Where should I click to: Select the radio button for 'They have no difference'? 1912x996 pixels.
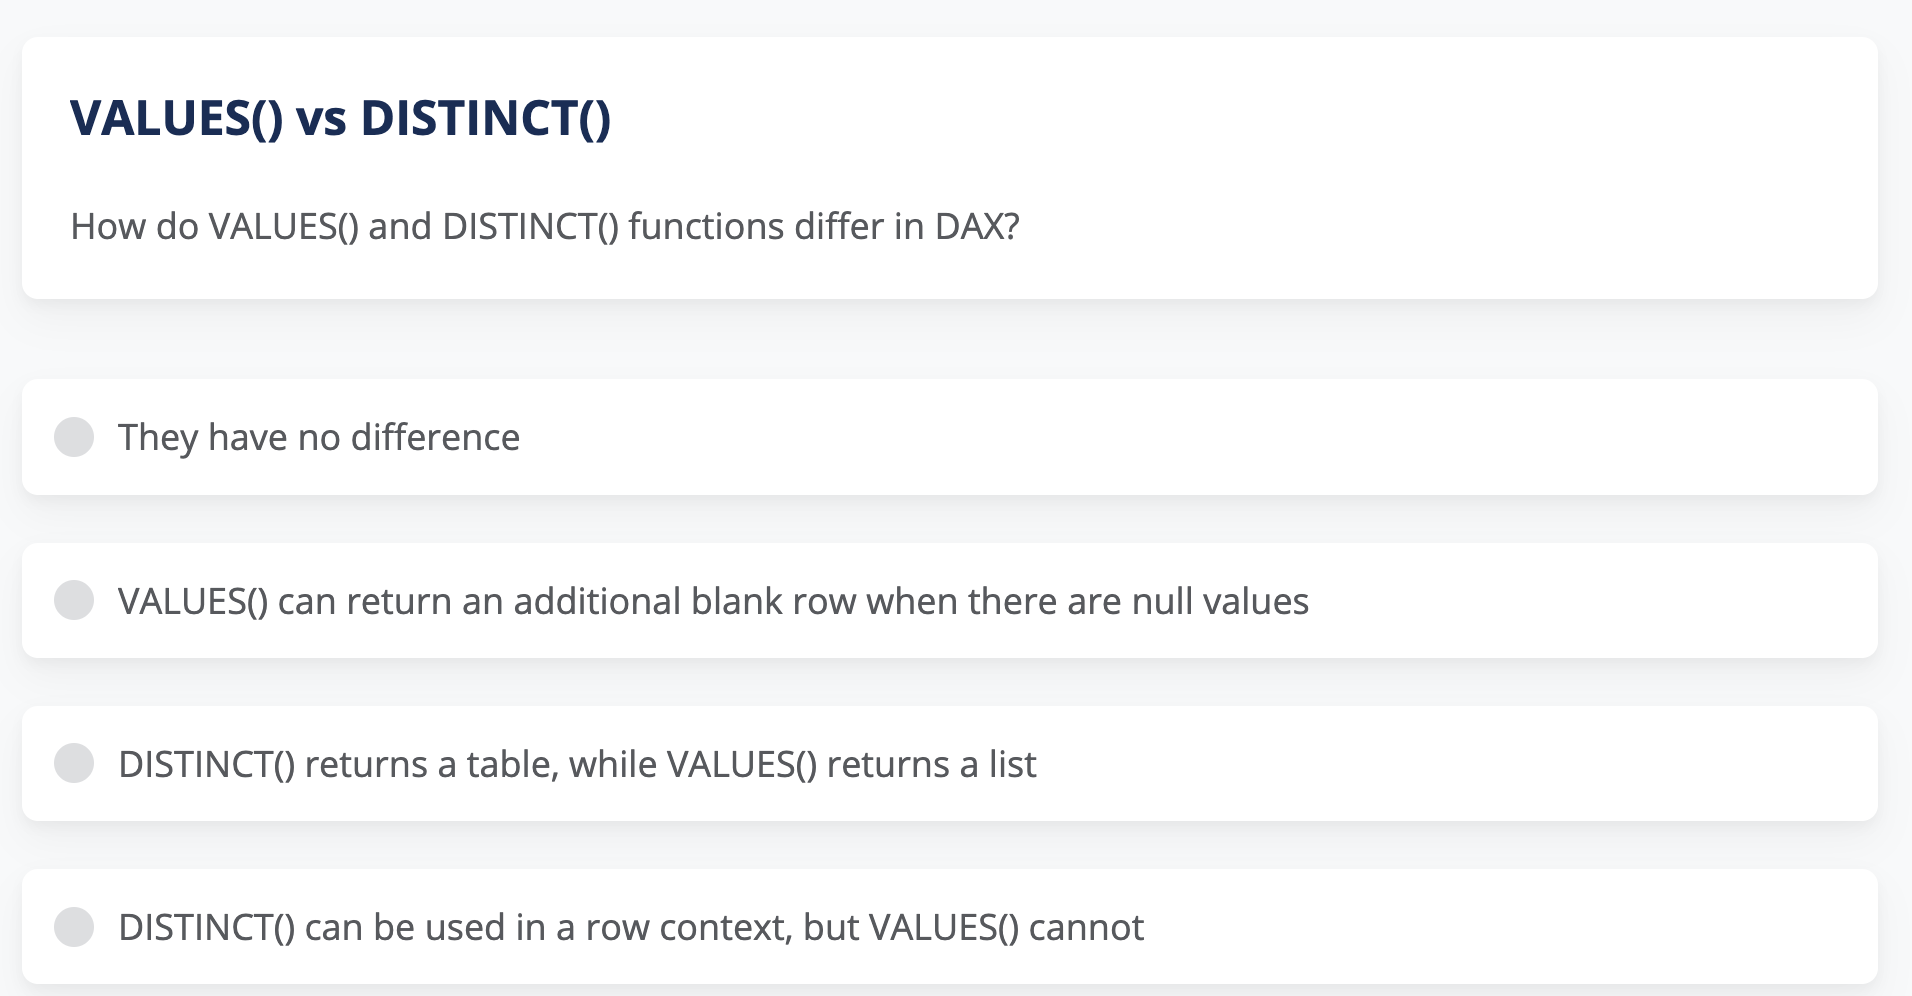(x=74, y=437)
